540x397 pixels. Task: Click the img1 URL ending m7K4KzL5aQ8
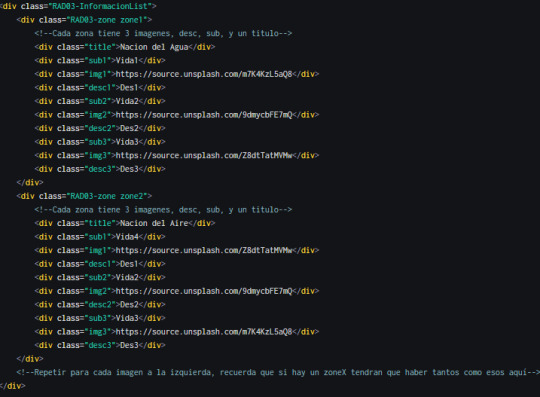(204, 74)
